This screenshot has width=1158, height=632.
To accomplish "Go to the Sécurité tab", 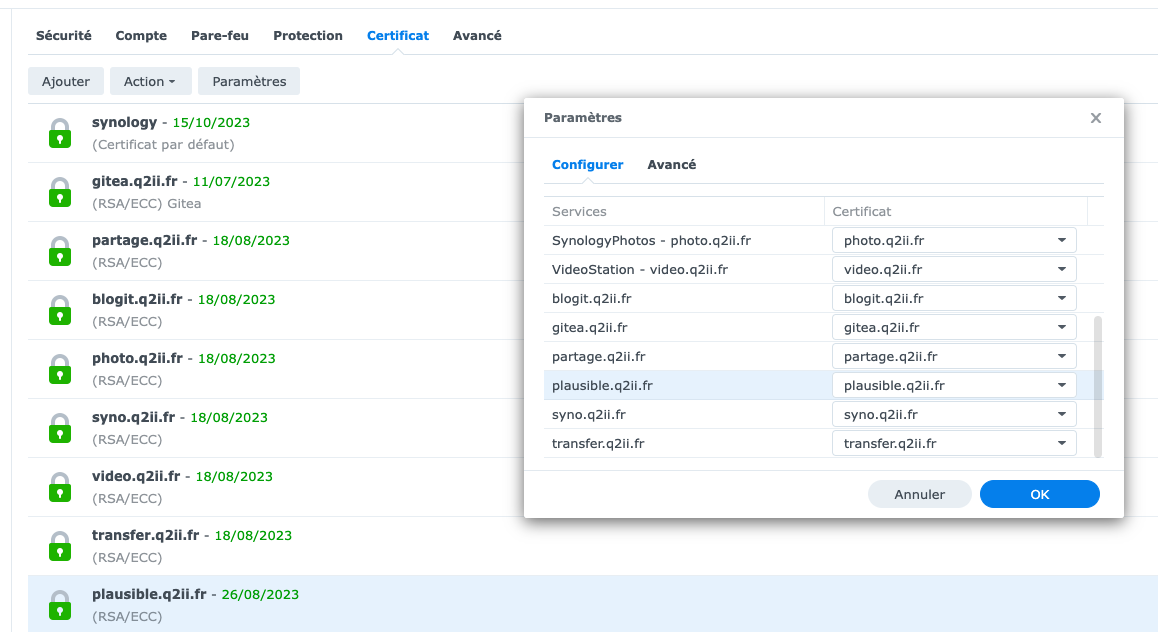I will 64,35.
